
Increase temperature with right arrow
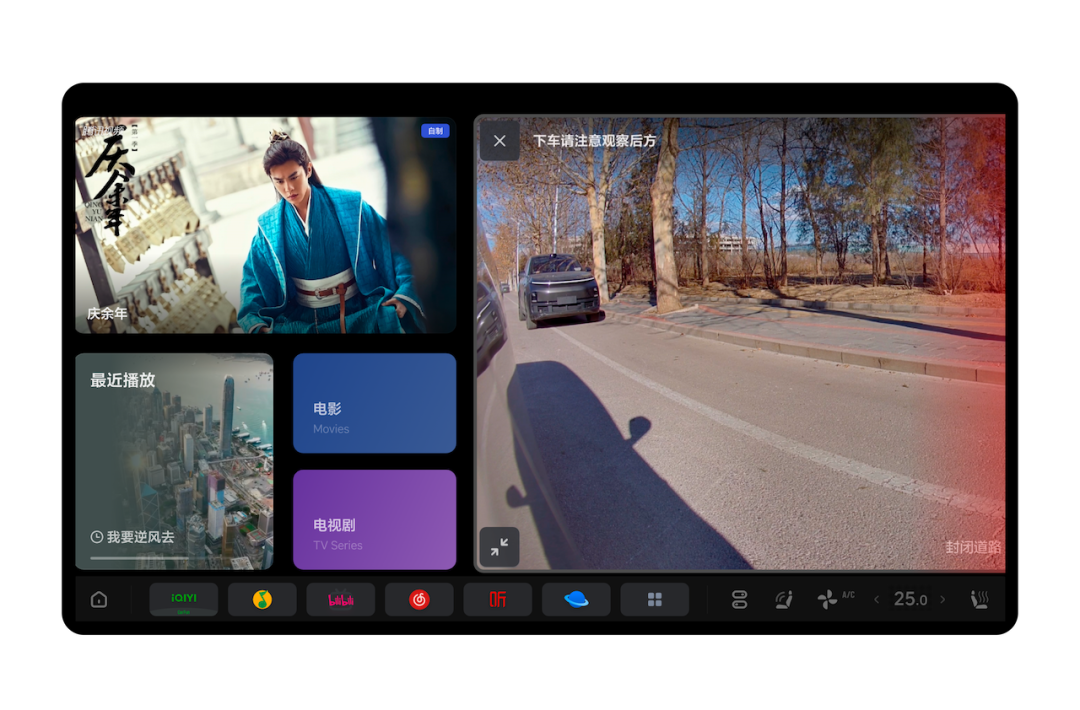pyautogui.click(x=942, y=599)
